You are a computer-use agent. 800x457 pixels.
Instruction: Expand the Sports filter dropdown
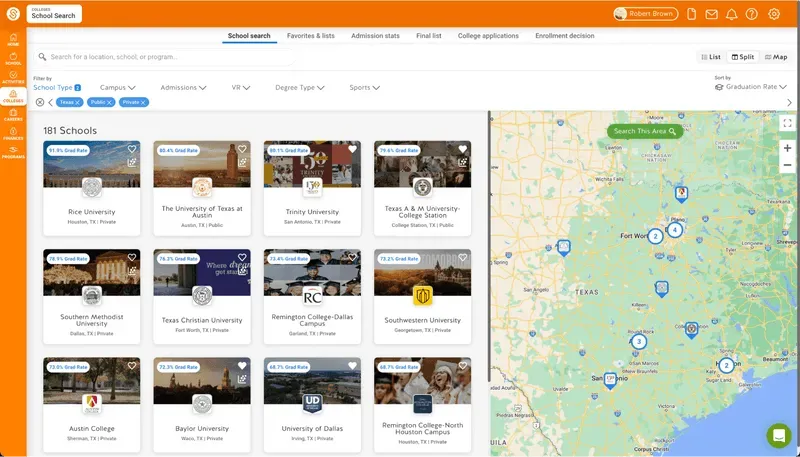[x=364, y=88]
